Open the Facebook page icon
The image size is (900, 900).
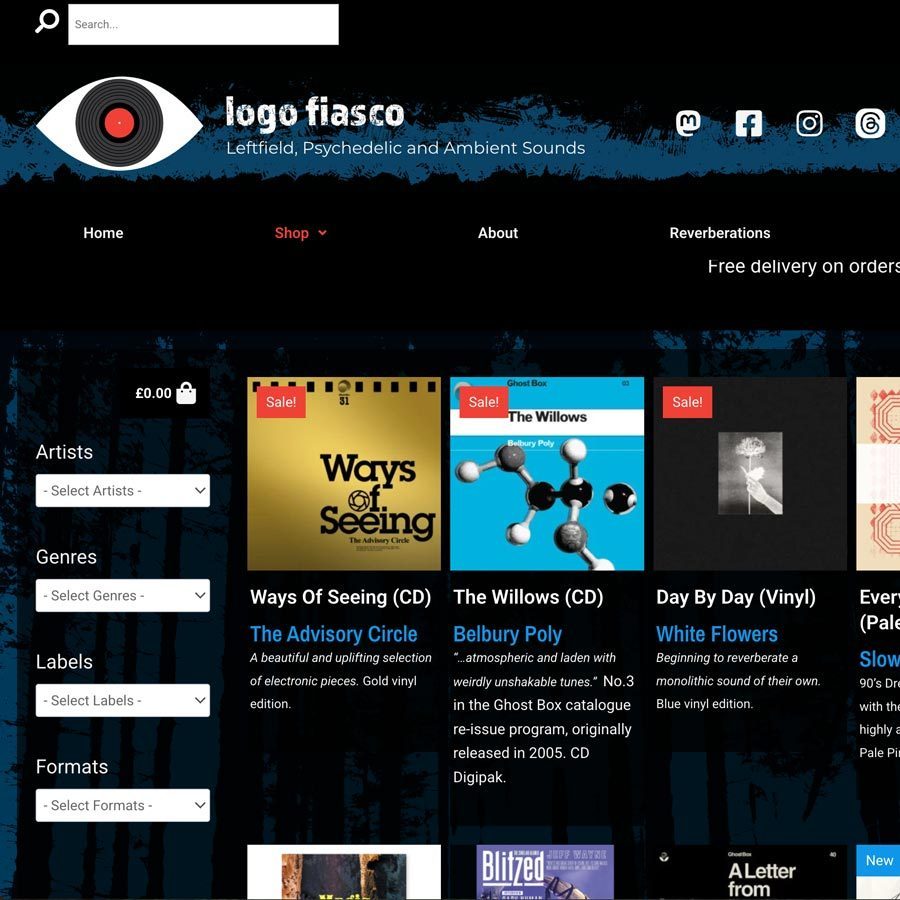(x=748, y=123)
